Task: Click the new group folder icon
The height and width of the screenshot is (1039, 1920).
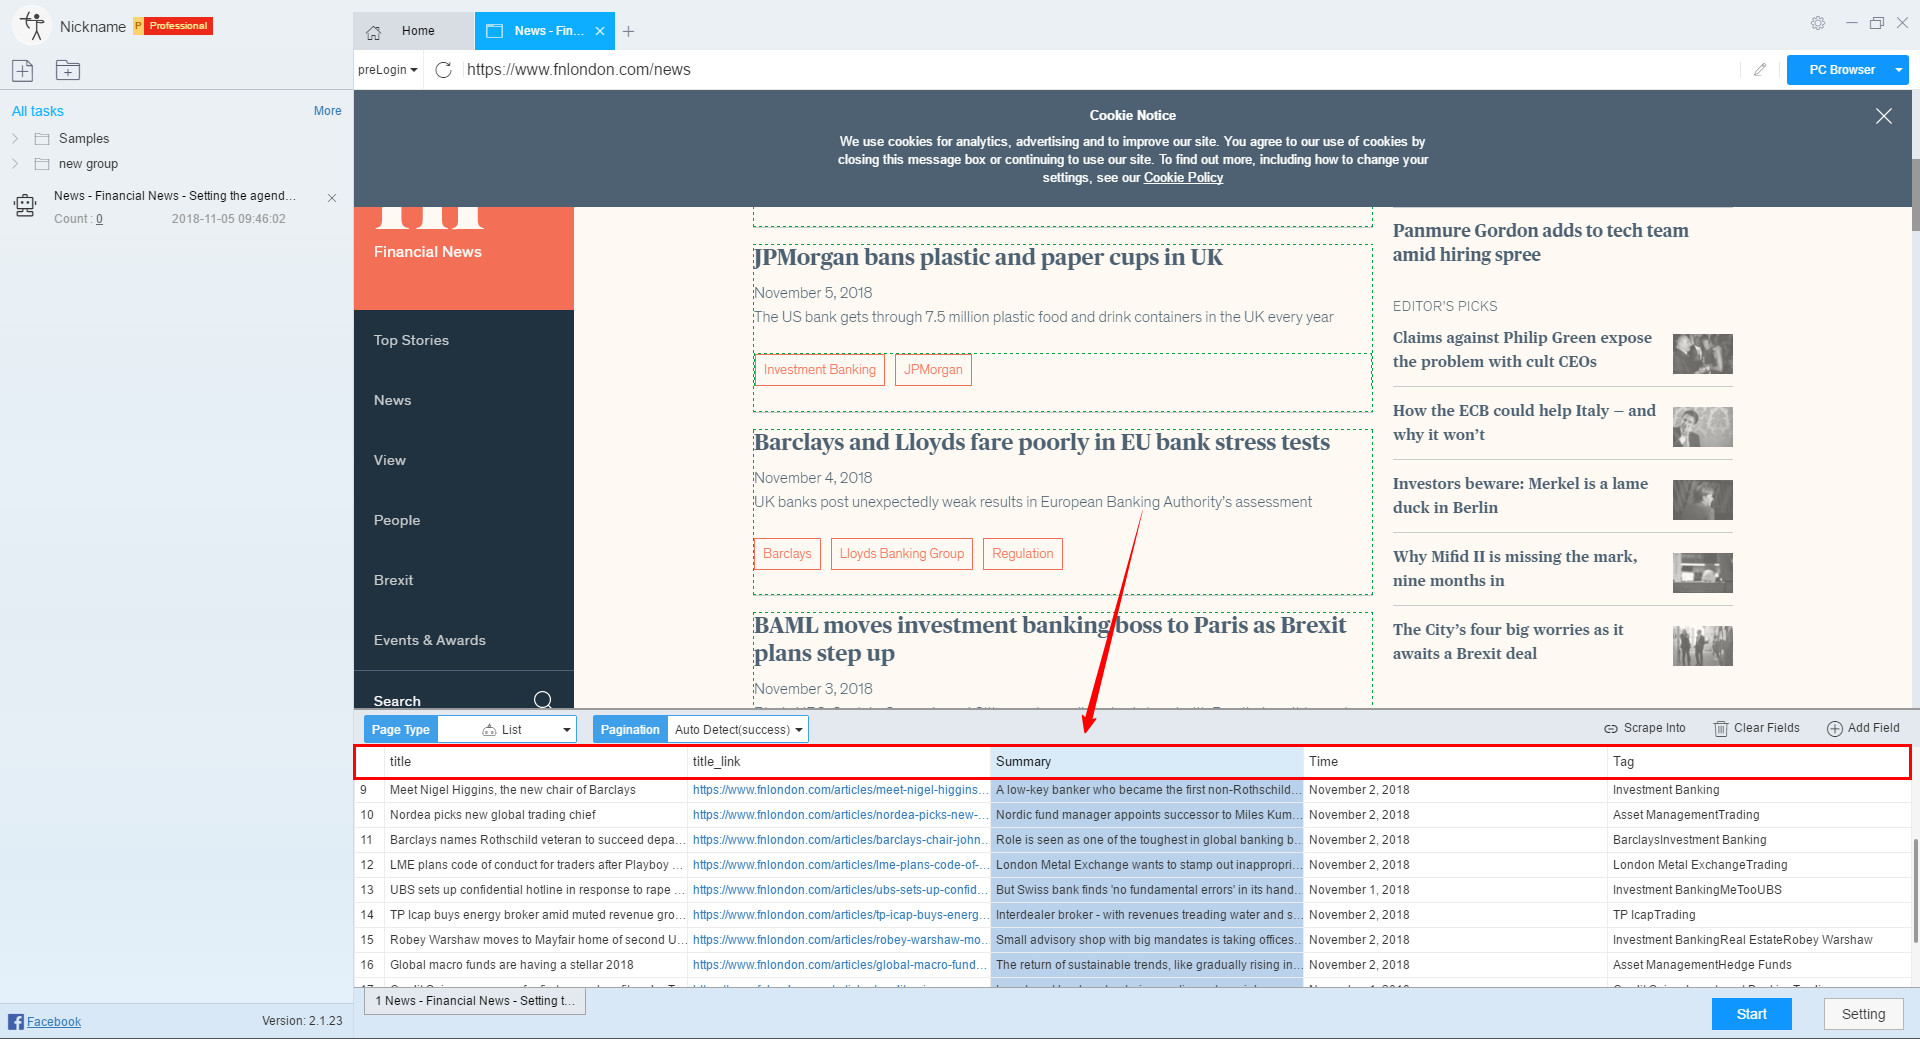Action: (x=68, y=70)
